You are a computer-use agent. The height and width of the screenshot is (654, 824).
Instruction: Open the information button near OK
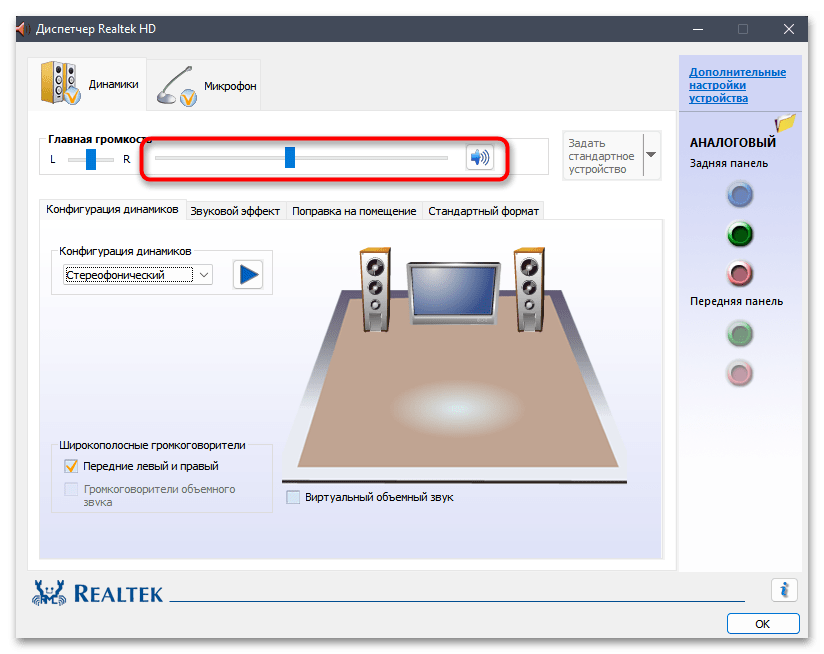pos(784,590)
